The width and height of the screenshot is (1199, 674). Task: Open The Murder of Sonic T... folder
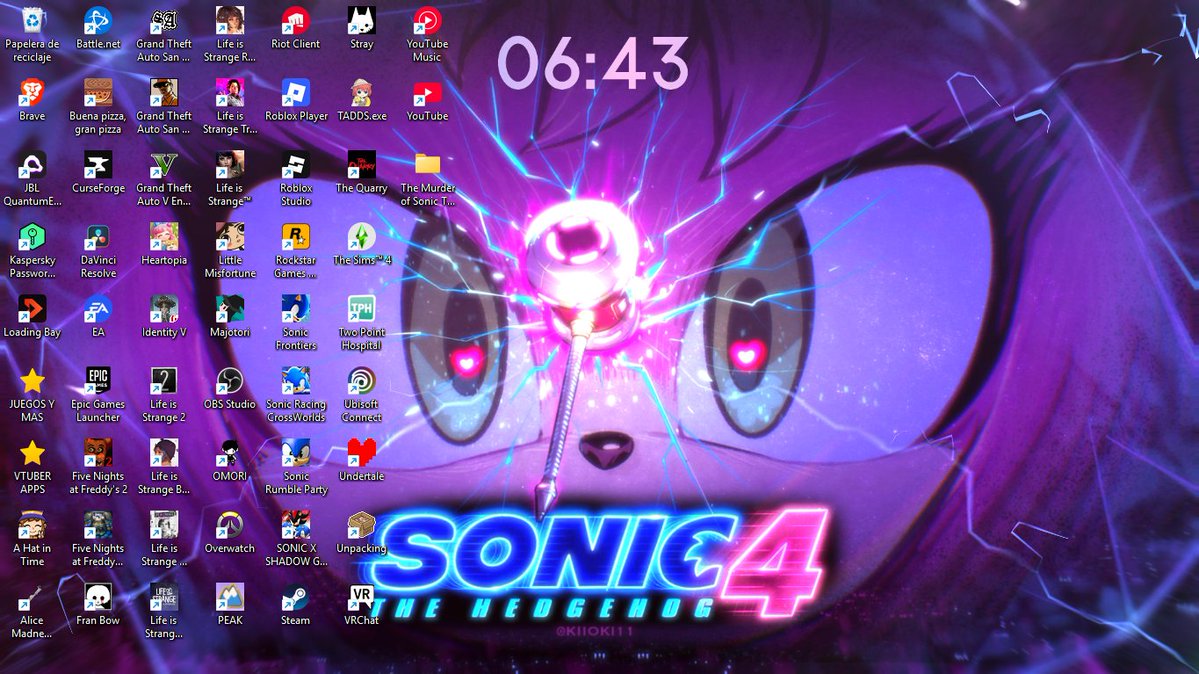[427, 165]
